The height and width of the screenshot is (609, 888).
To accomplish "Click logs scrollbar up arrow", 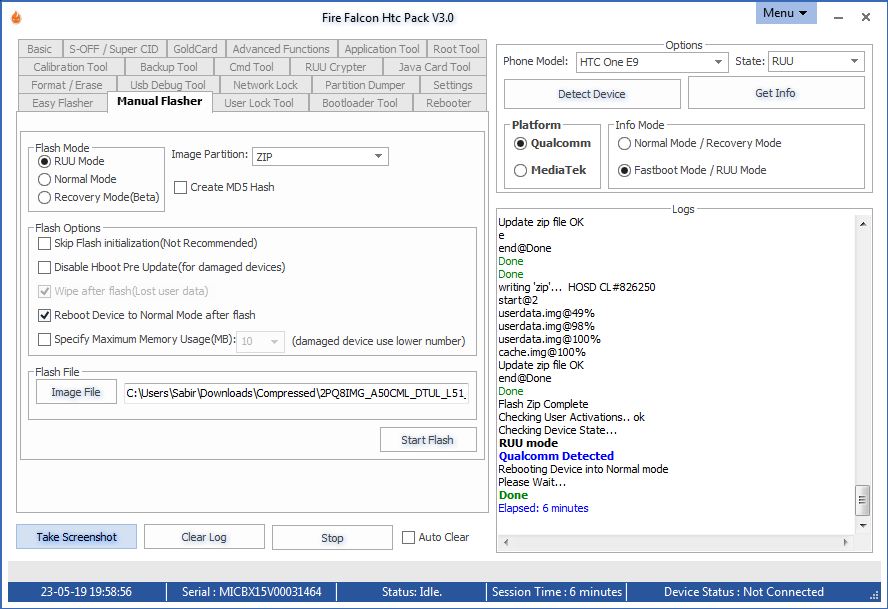I will (863, 224).
